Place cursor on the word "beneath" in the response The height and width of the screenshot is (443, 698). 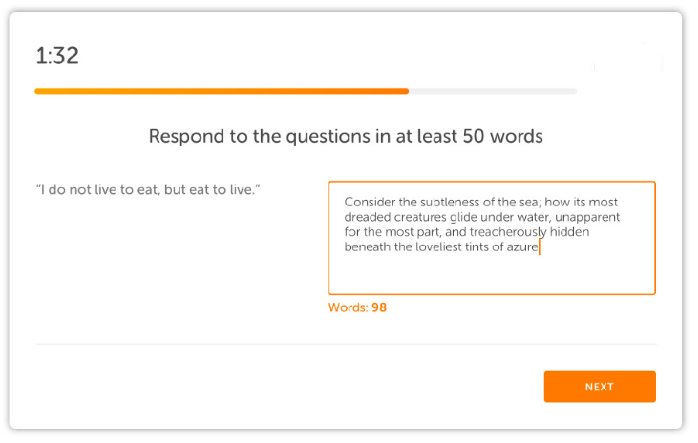click(367, 247)
